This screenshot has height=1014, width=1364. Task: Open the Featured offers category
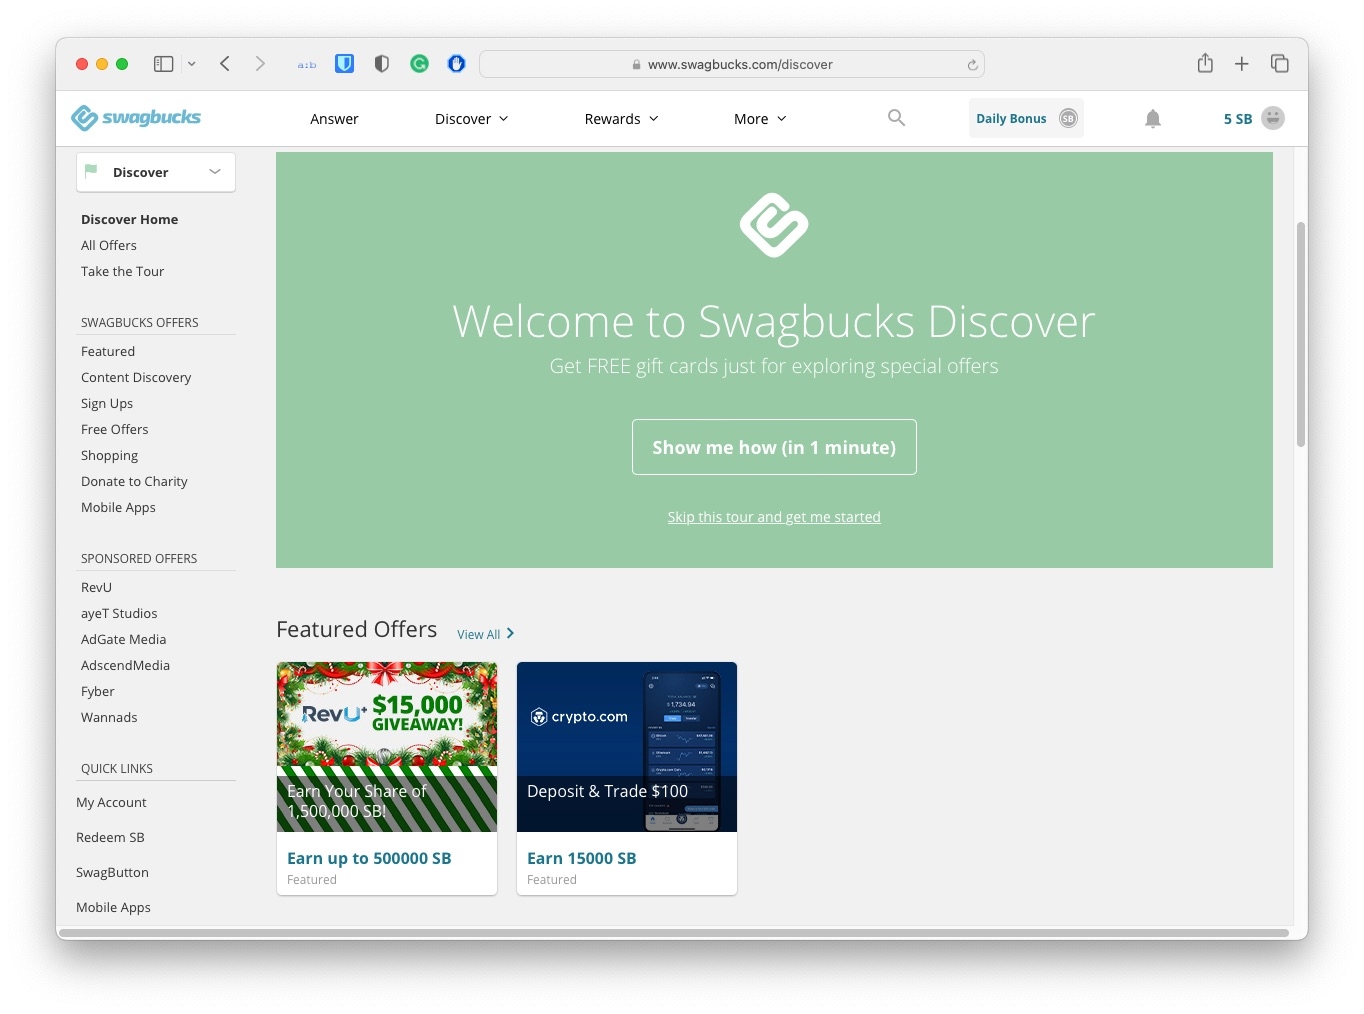108,351
